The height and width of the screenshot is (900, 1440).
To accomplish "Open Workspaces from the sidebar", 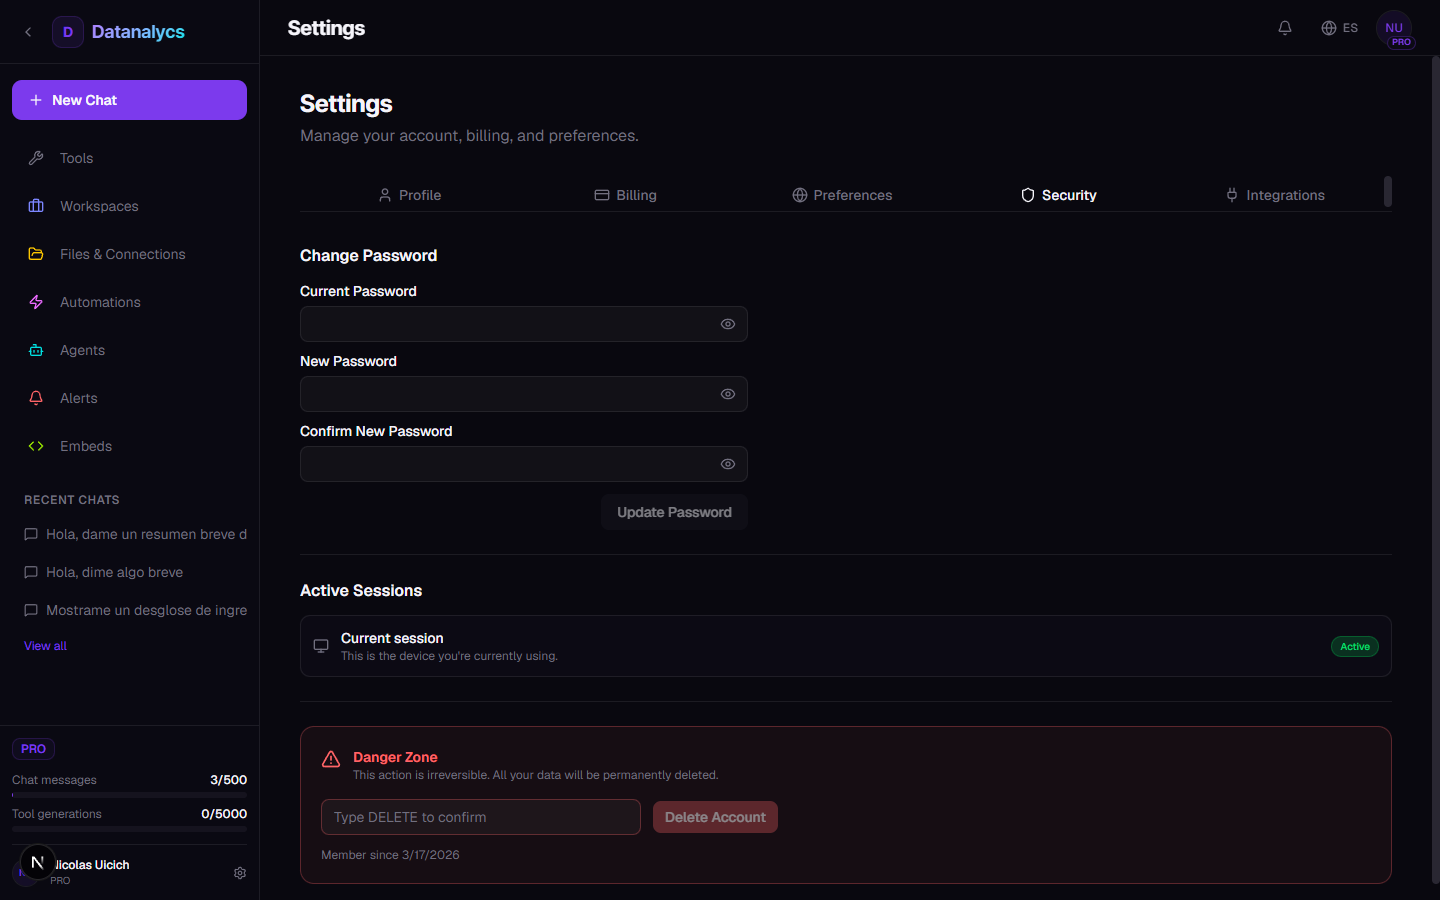I will [x=99, y=206].
